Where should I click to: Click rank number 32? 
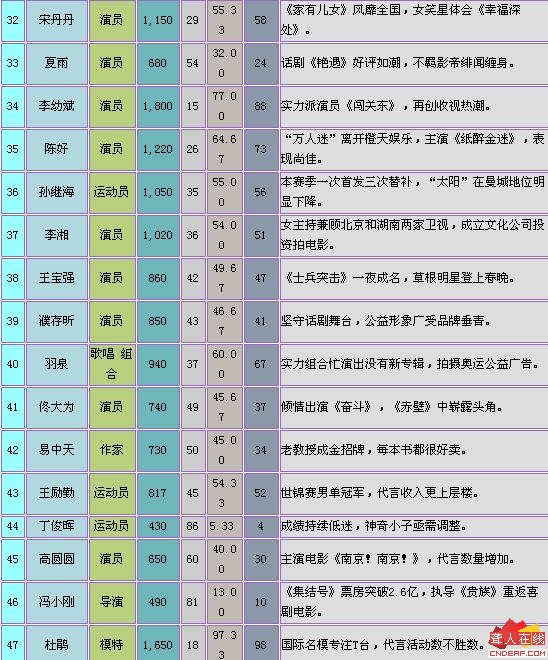[x=13, y=20]
